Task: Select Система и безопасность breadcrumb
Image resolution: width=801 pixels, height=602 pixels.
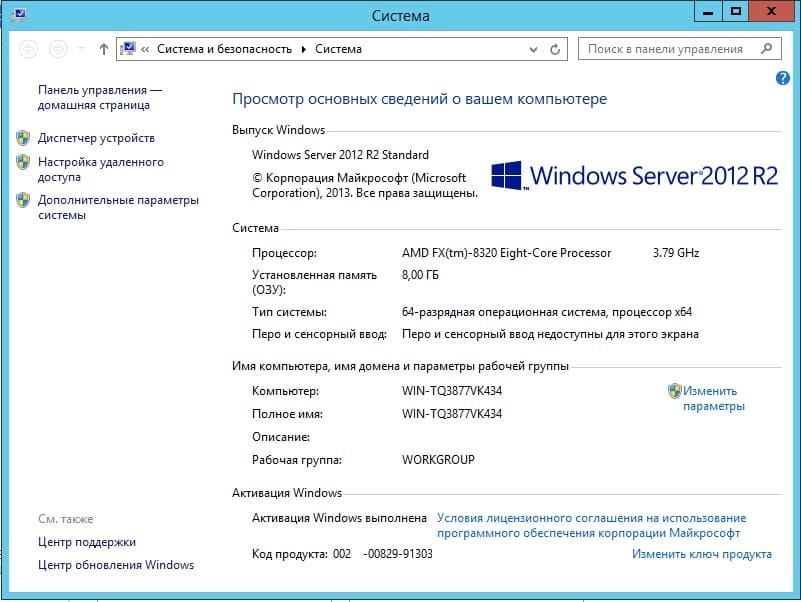Action: click(224, 49)
